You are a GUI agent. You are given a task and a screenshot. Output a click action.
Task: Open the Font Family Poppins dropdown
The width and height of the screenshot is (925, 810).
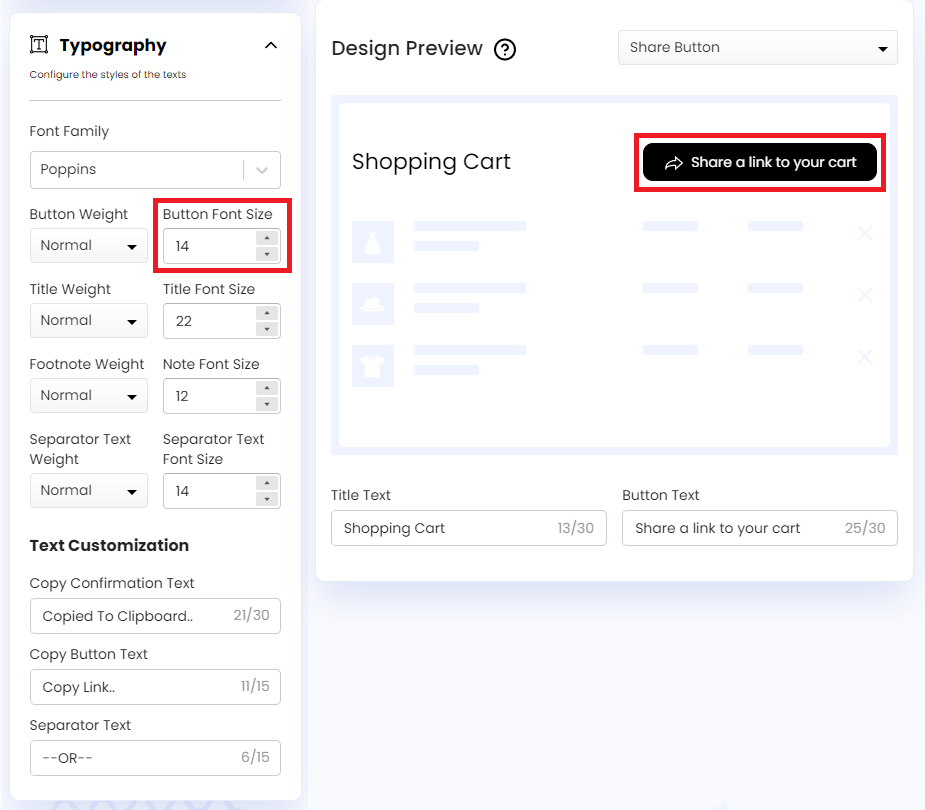[x=155, y=170]
